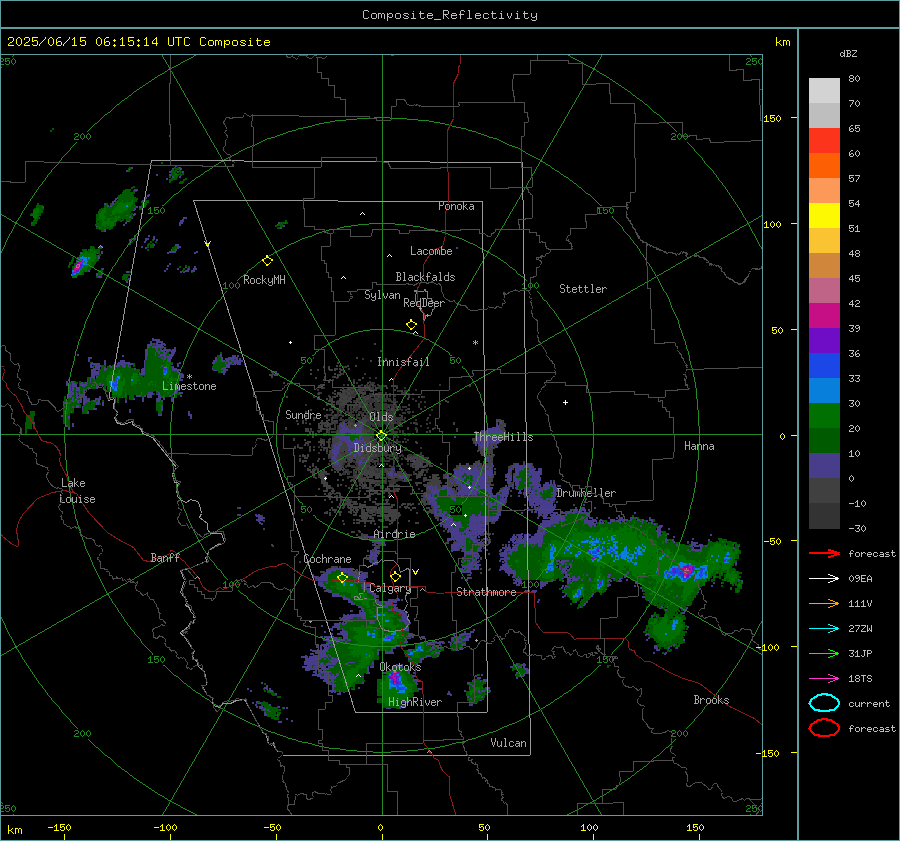Click the Hanna town label

click(x=699, y=446)
